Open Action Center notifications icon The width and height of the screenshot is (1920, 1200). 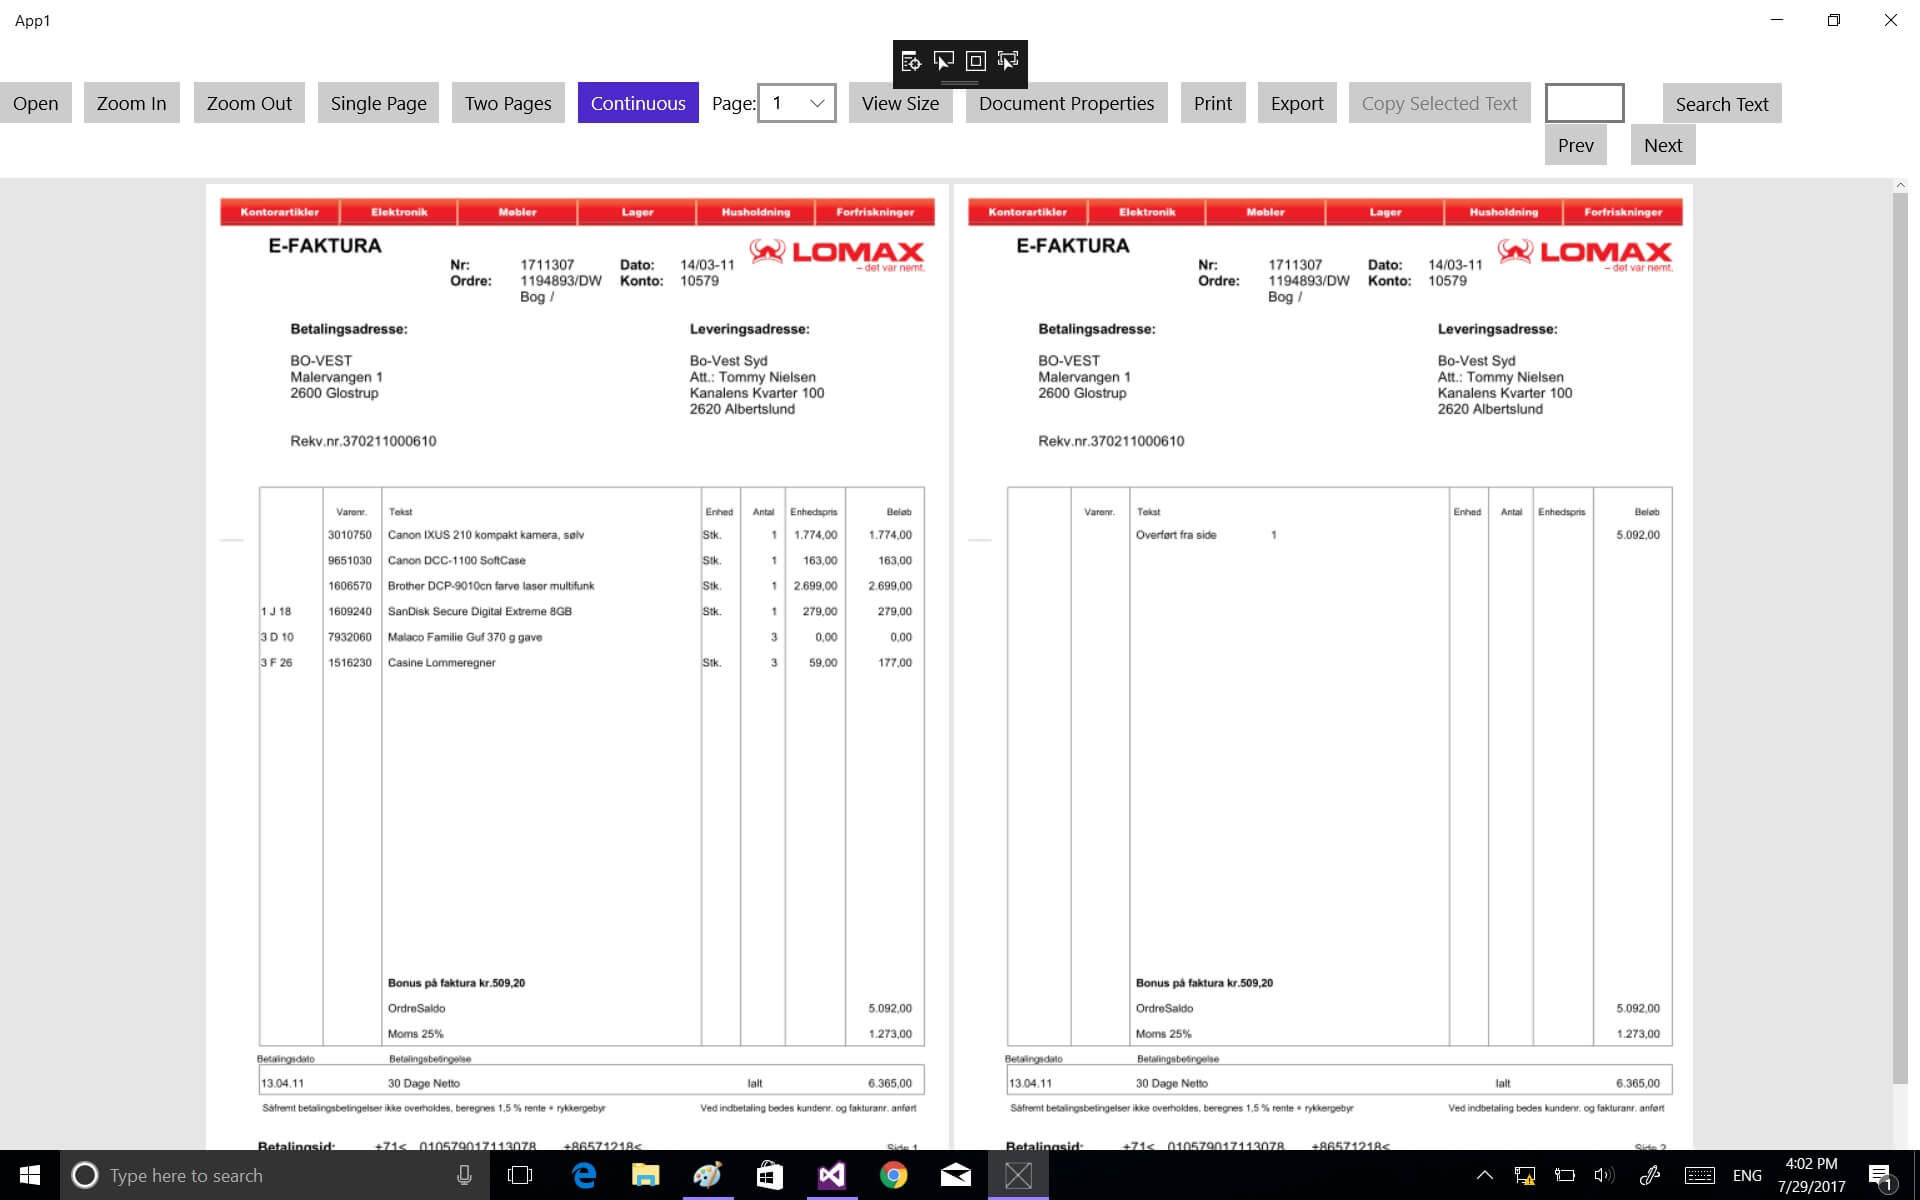(x=1881, y=1175)
